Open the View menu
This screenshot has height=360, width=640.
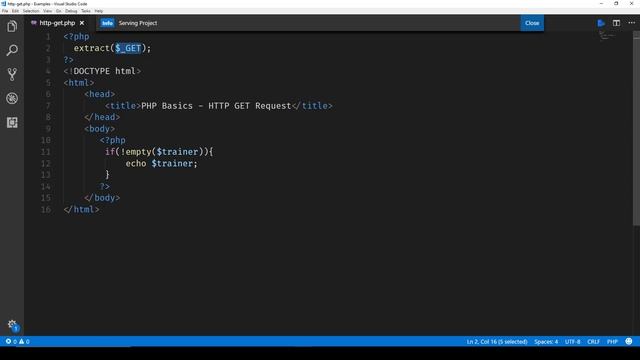47,11
